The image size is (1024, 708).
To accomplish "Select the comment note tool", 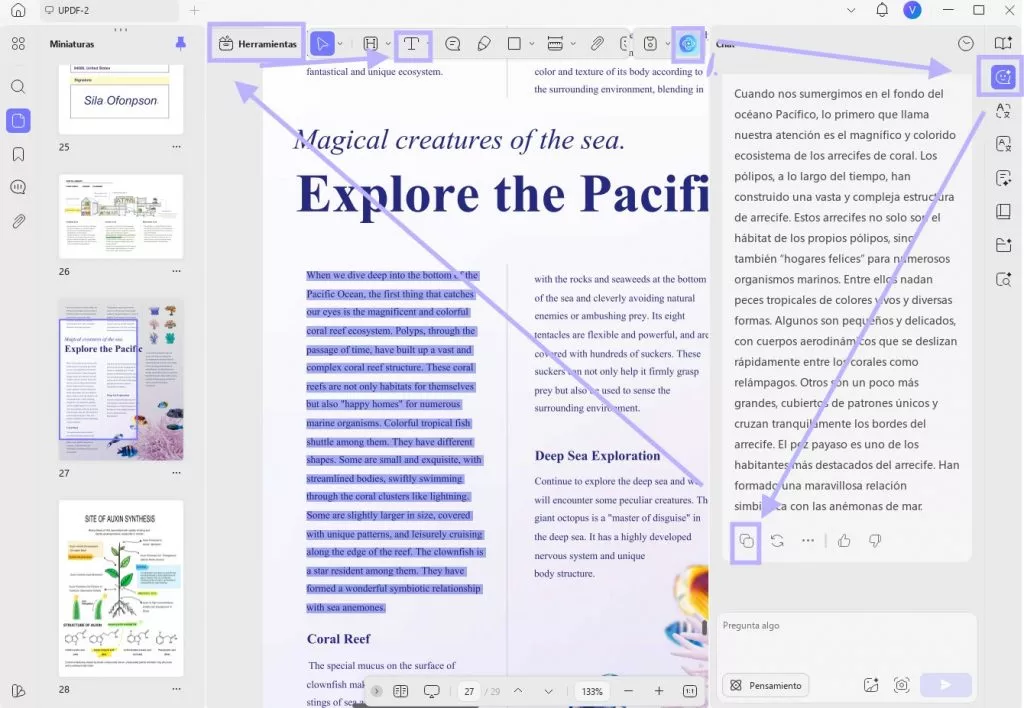I will click(452, 44).
